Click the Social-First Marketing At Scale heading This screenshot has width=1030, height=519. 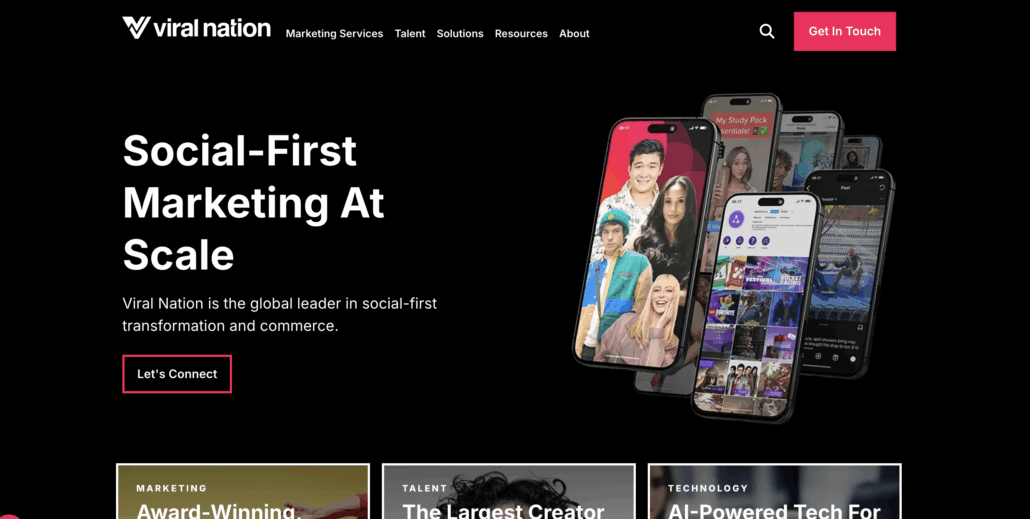click(x=254, y=202)
